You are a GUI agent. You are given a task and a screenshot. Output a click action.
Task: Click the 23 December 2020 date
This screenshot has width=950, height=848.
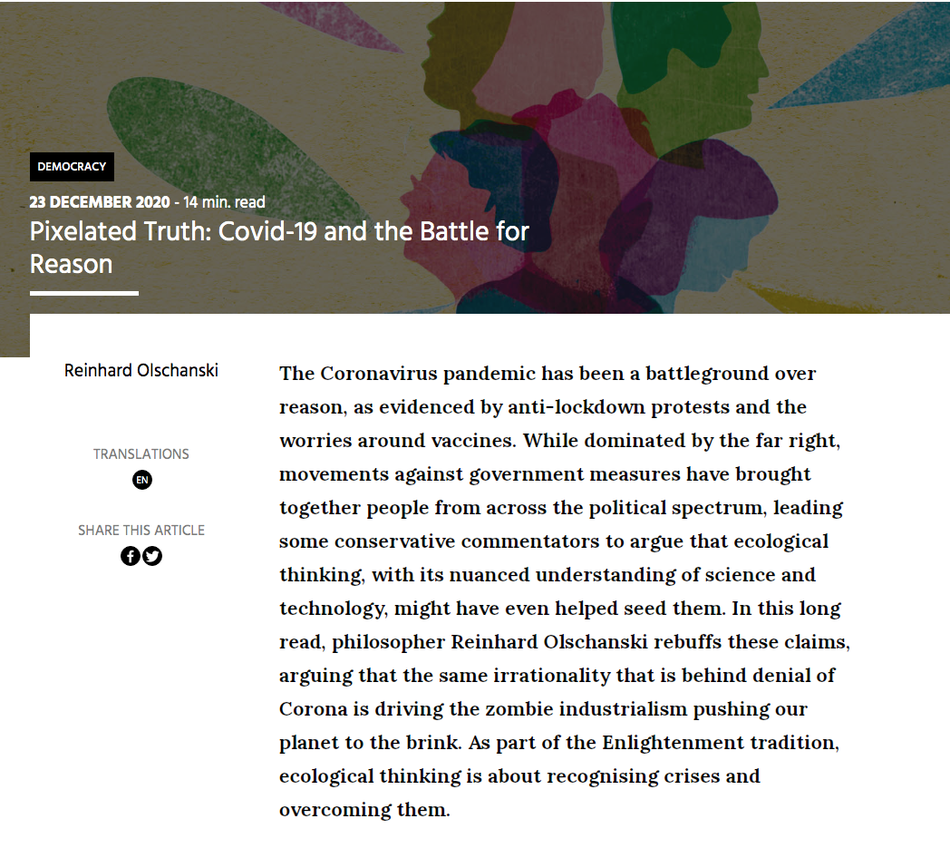click(x=100, y=202)
